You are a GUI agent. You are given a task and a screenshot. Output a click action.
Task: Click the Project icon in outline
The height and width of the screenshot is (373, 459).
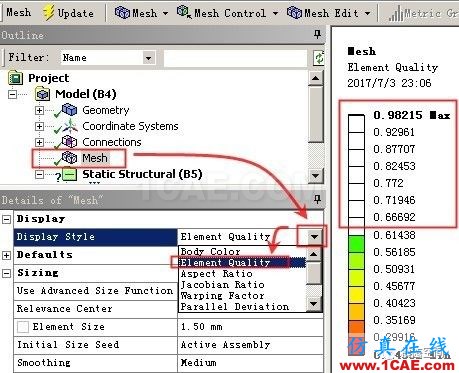tap(15, 78)
